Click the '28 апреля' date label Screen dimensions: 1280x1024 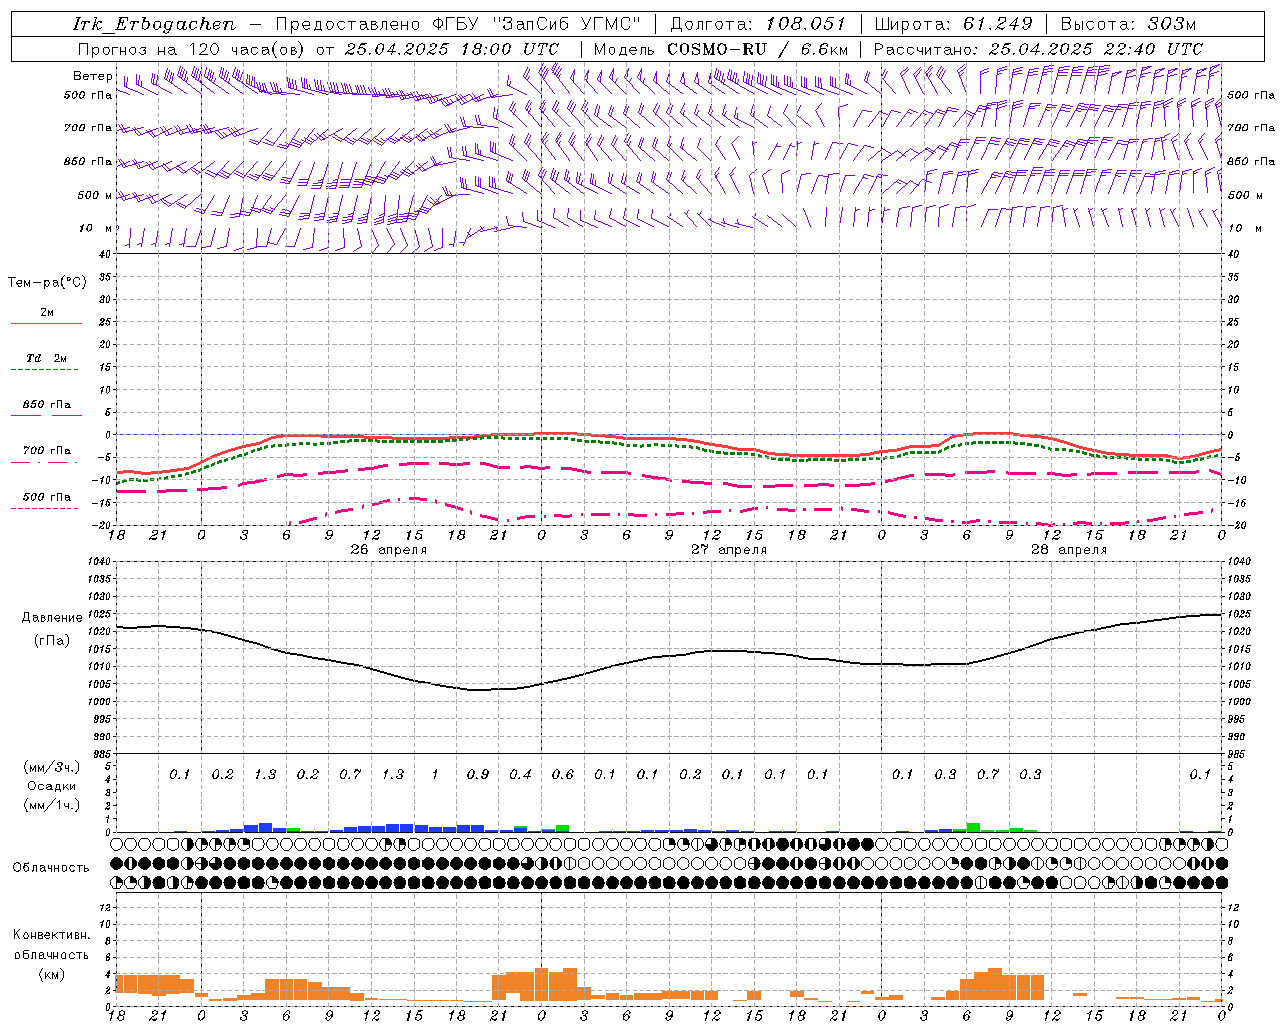(1069, 550)
